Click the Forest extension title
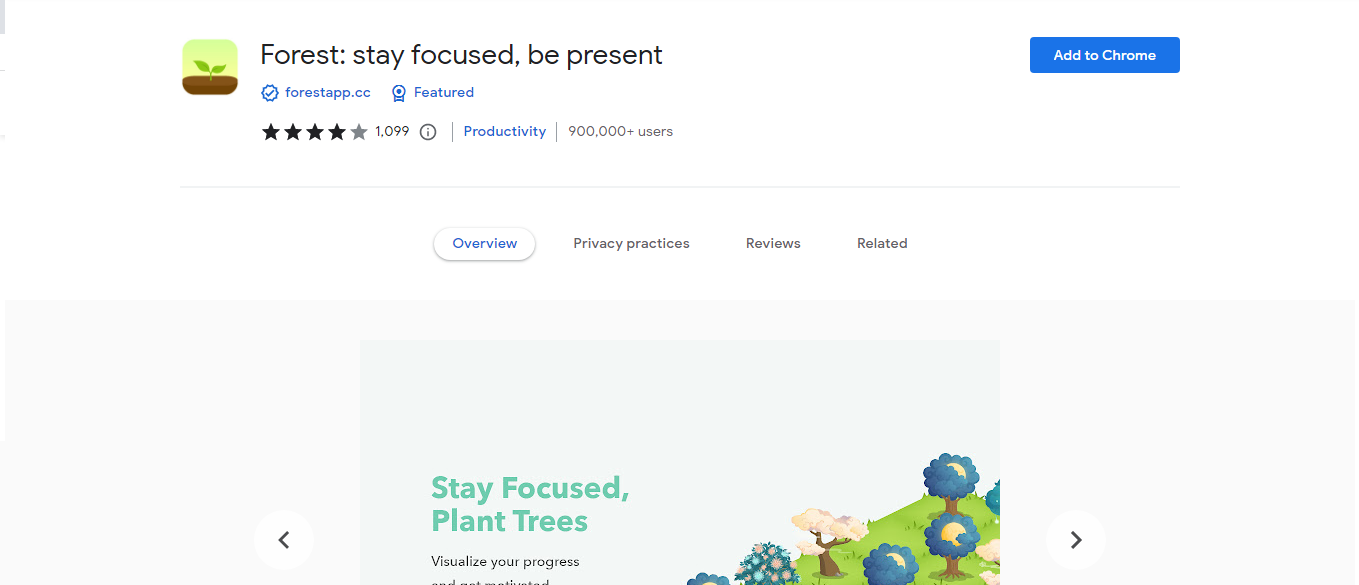Viewport: 1359px width, 585px height. pos(460,55)
